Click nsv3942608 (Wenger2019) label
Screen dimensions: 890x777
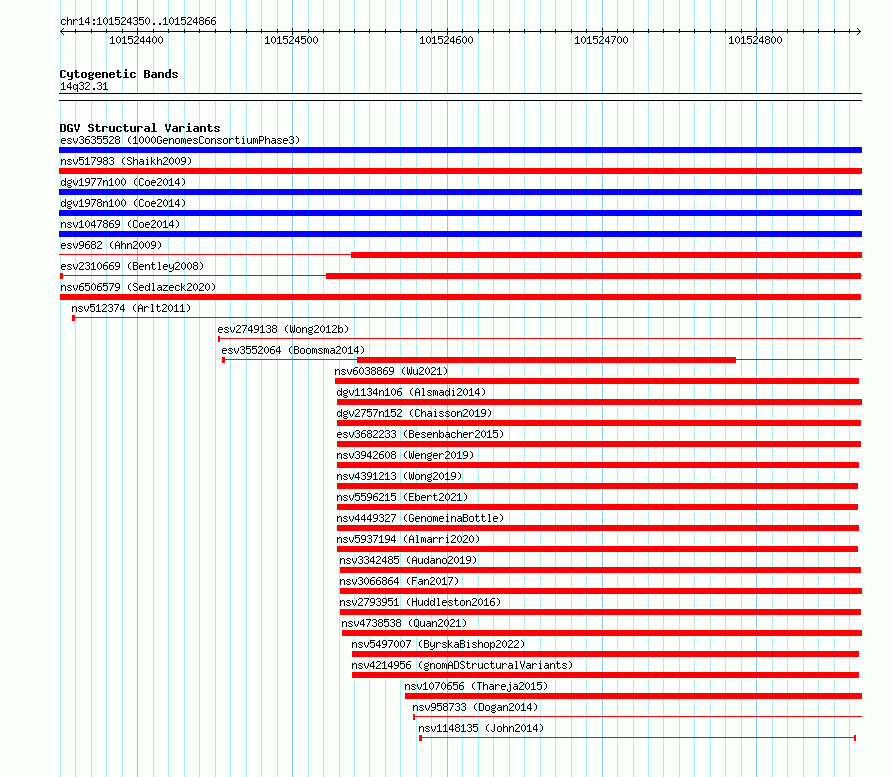405,455
